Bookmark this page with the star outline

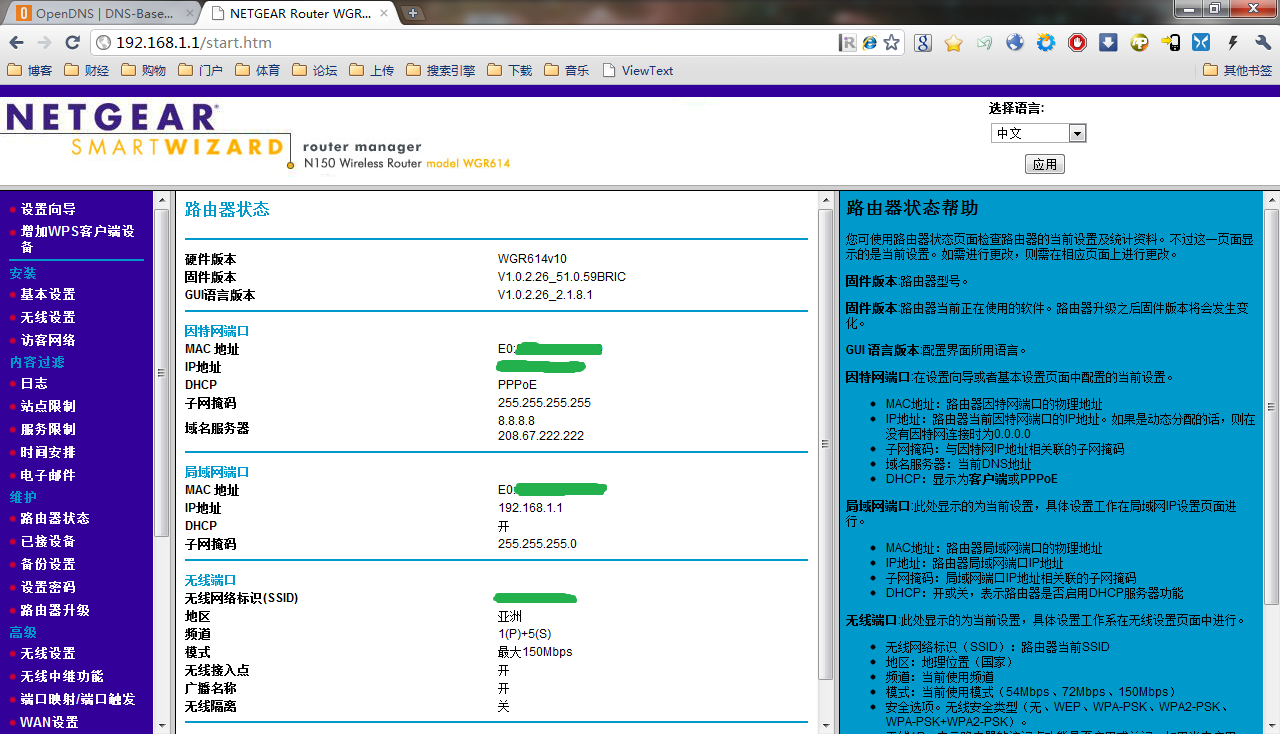[892, 43]
